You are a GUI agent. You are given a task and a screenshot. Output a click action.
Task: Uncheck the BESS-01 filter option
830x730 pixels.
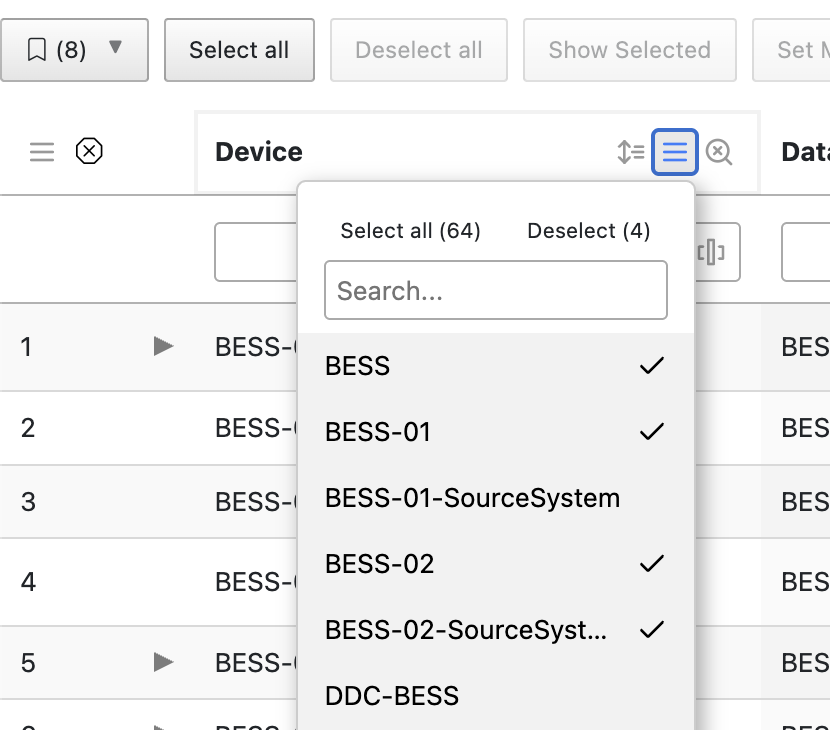coord(495,432)
